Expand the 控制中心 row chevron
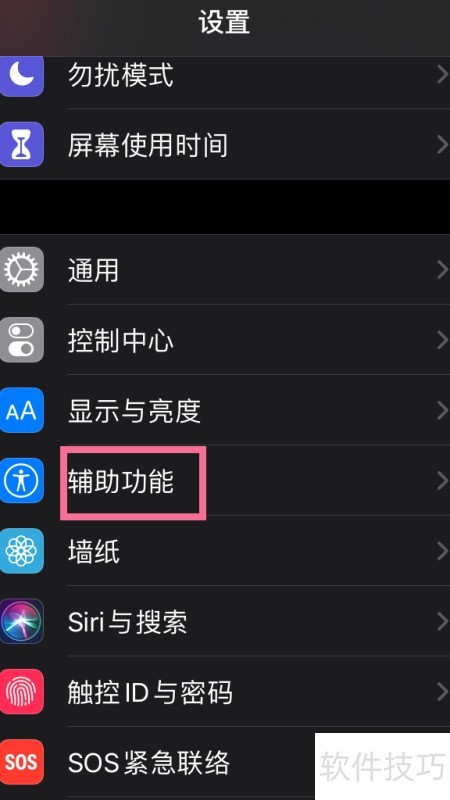The width and height of the screenshot is (450, 800). (442, 340)
